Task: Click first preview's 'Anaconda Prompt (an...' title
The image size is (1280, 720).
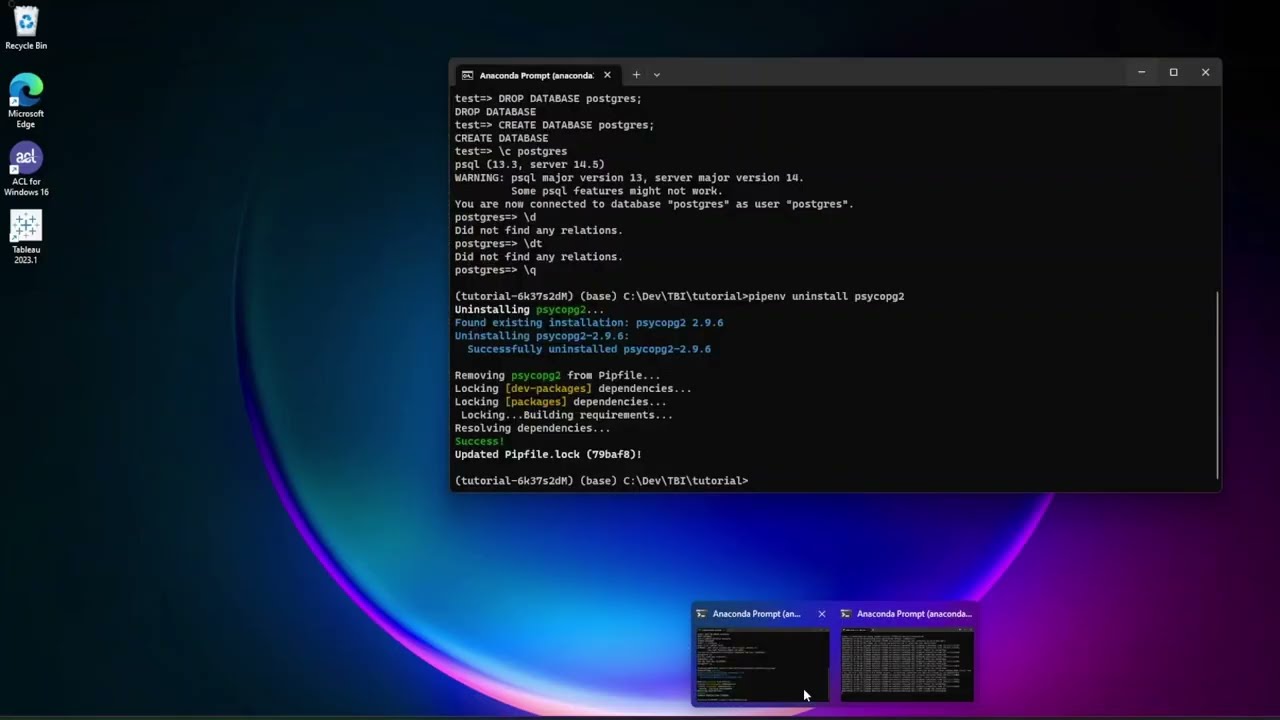Action: coord(756,614)
